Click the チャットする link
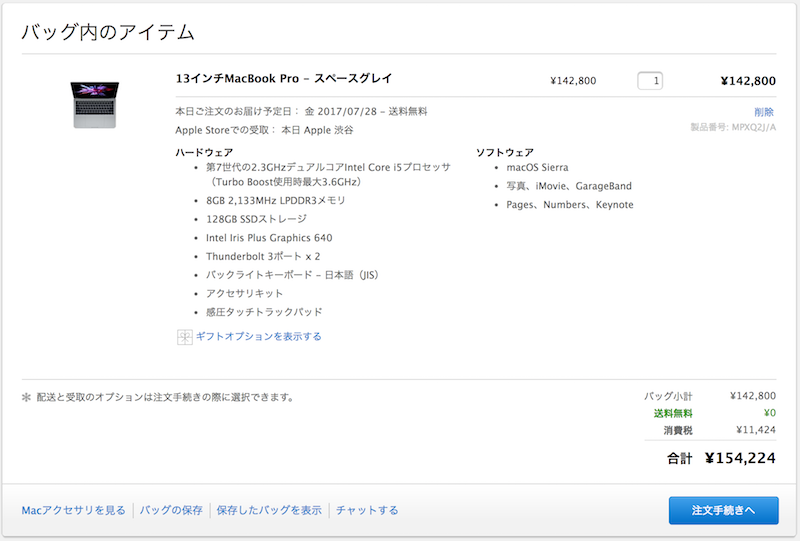This screenshot has width=800, height=541. [x=367, y=510]
